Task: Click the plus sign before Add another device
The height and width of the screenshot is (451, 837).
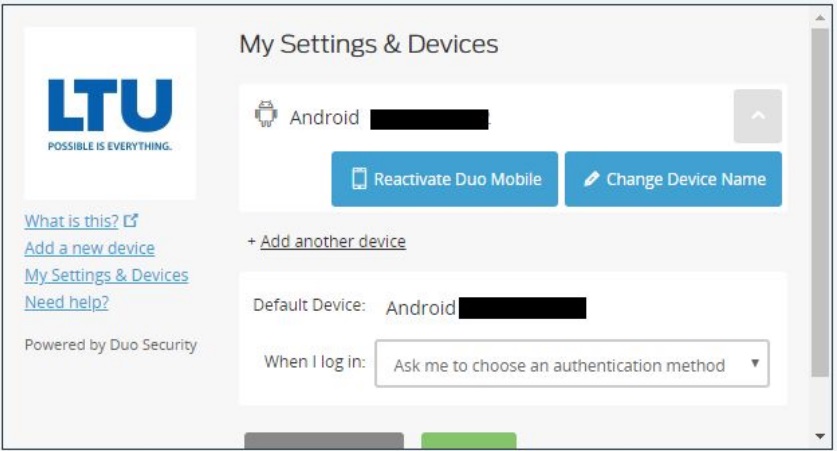Action: [251, 241]
